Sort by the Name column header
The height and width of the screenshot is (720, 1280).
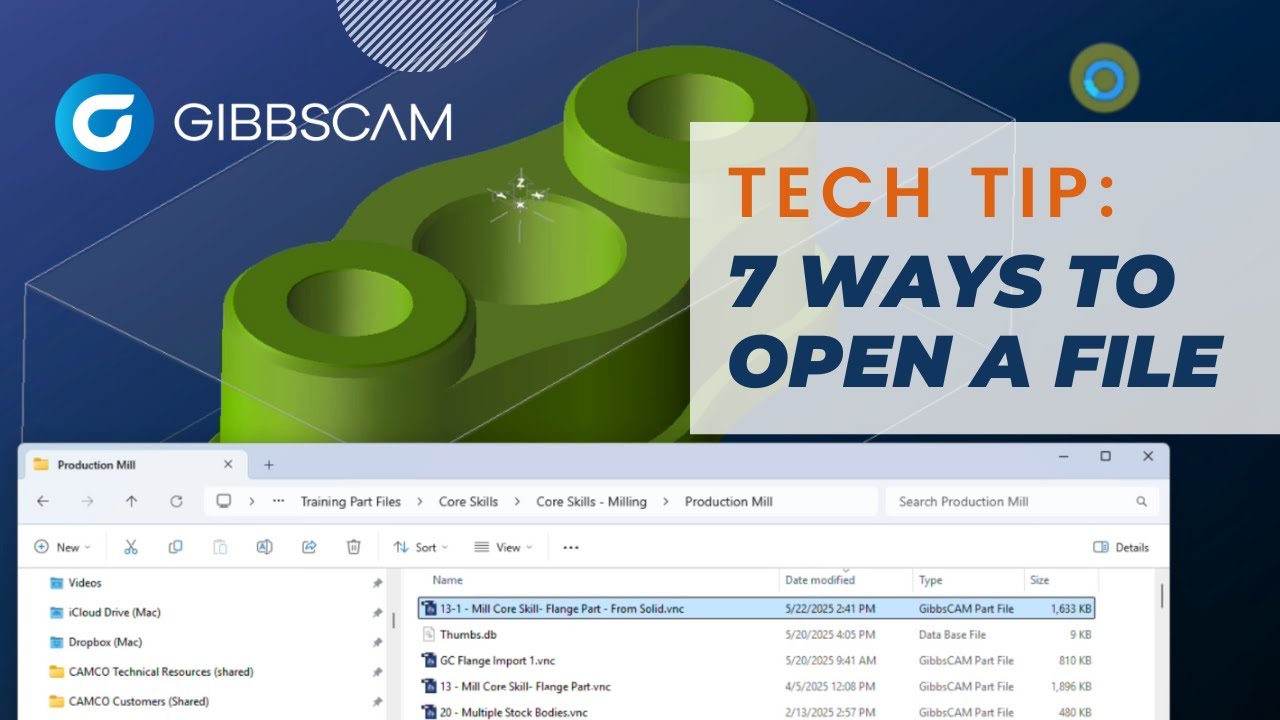coord(448,580)
